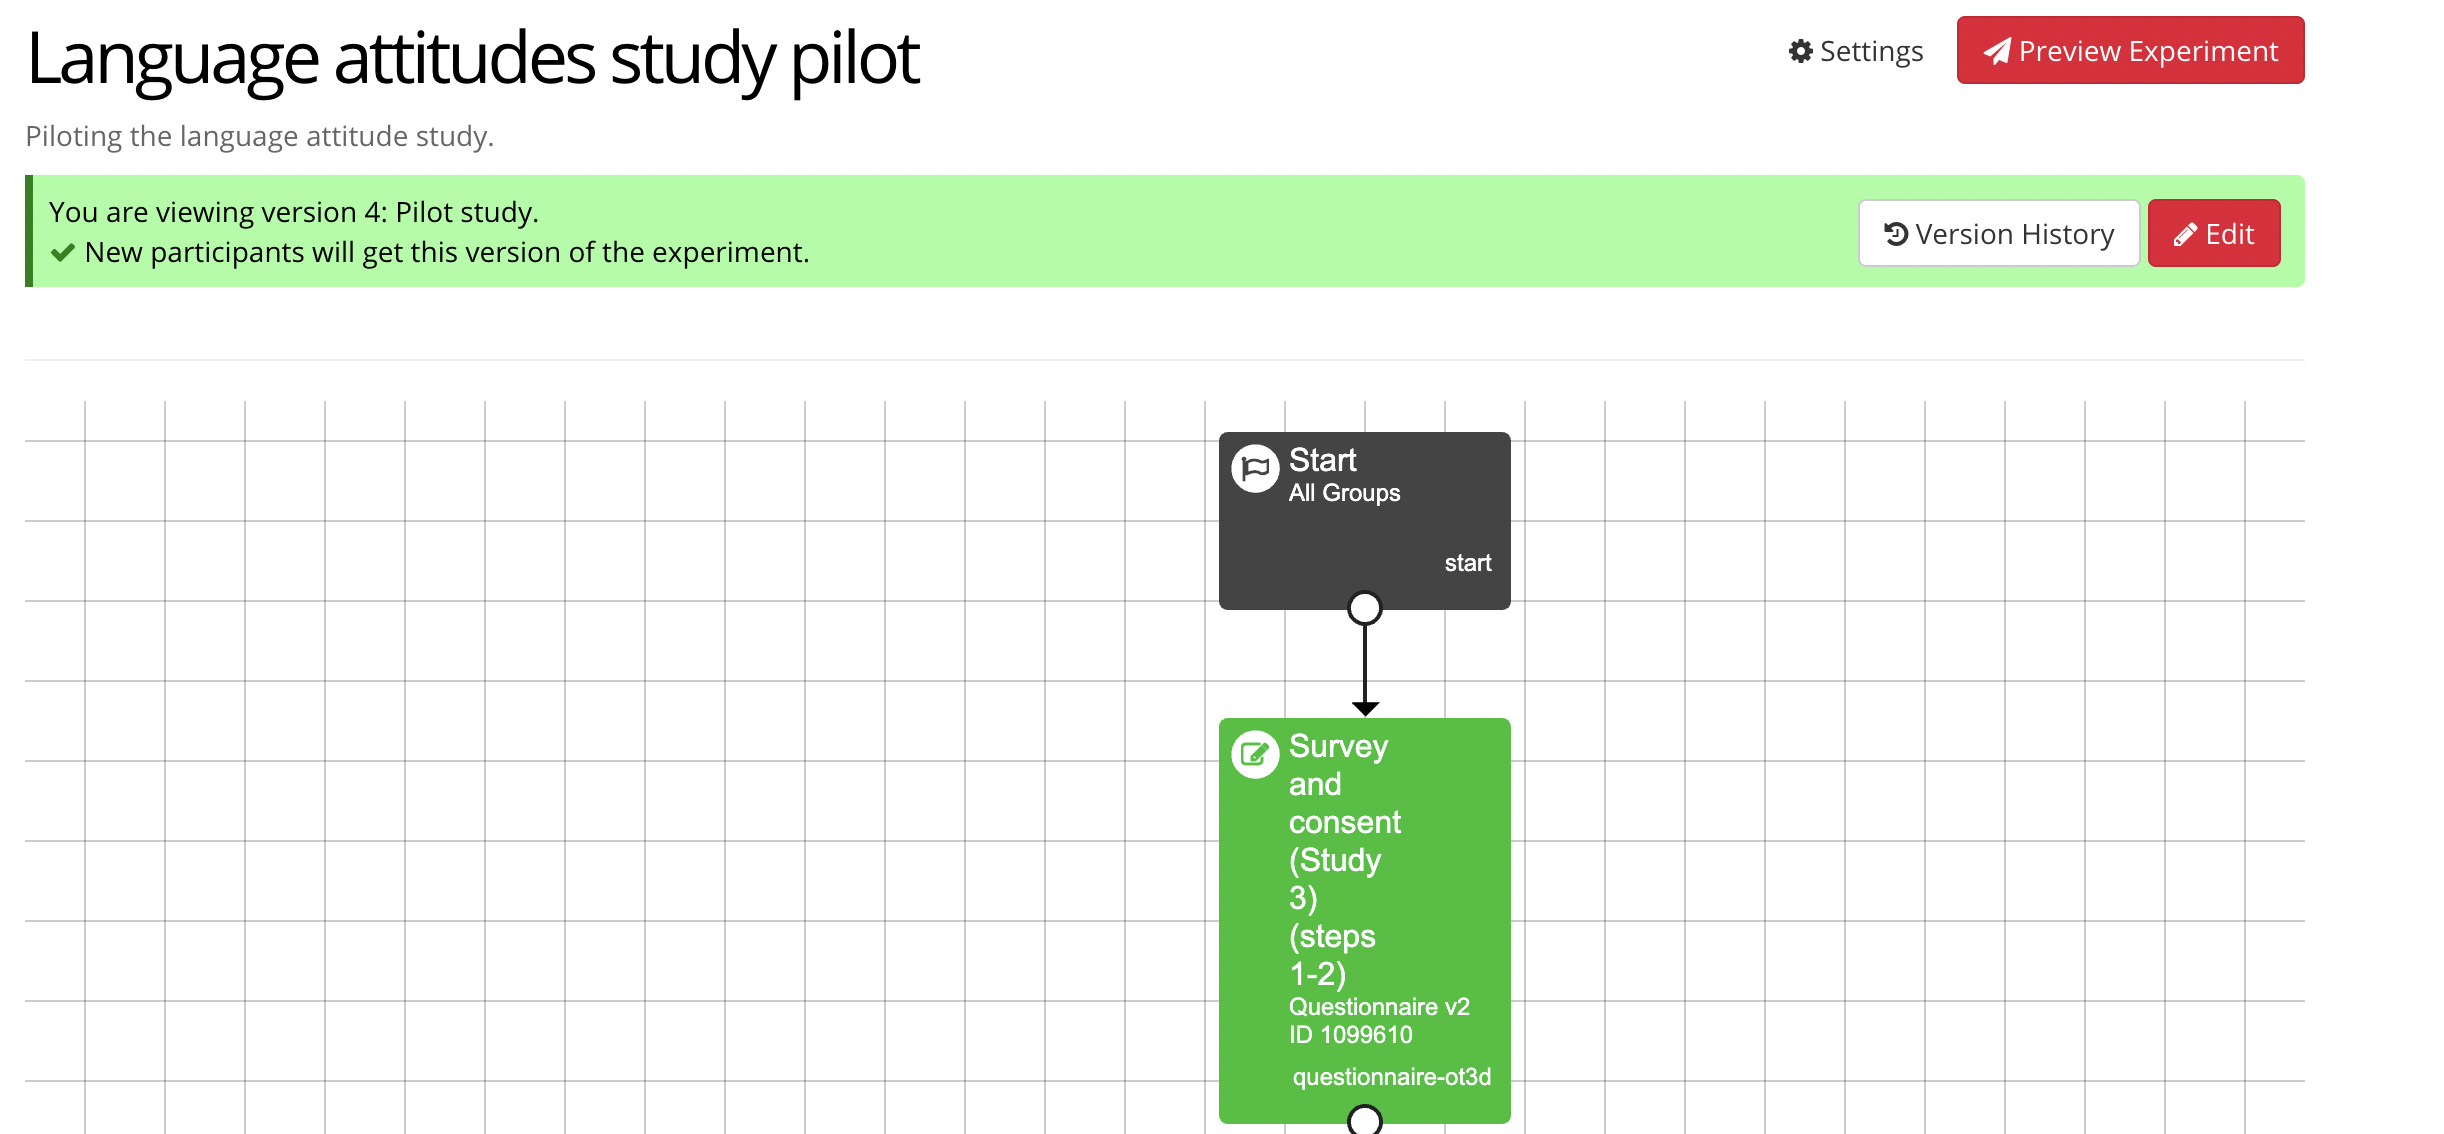Click the 'start' key label on Start node
The width and height of the screenshot is (2444, 1134).
coord(1467,563)
